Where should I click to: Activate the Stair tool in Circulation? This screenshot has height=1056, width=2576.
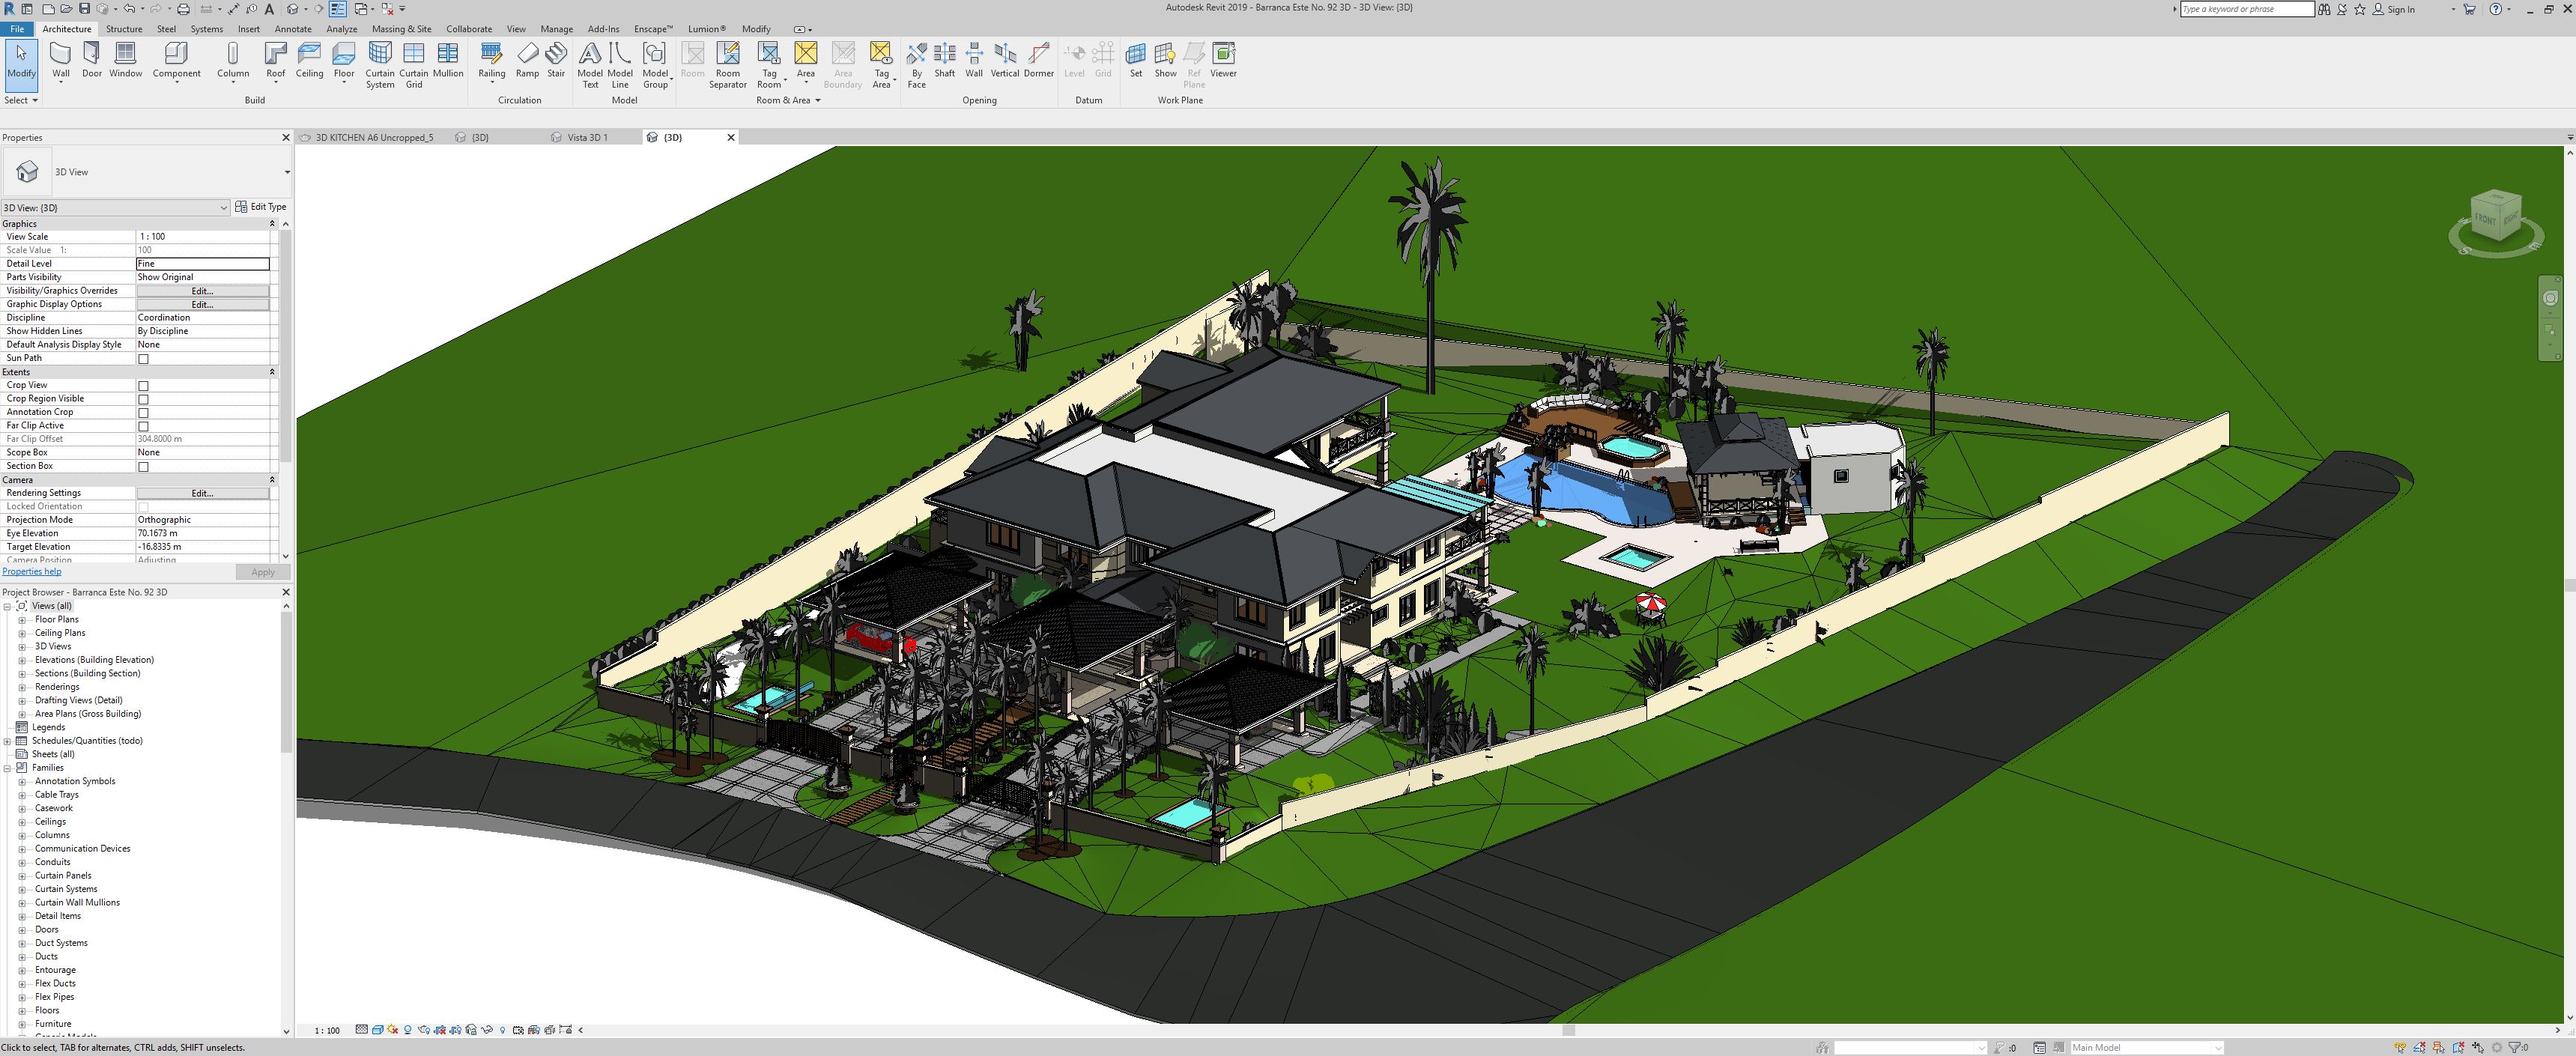click(556, 60)
